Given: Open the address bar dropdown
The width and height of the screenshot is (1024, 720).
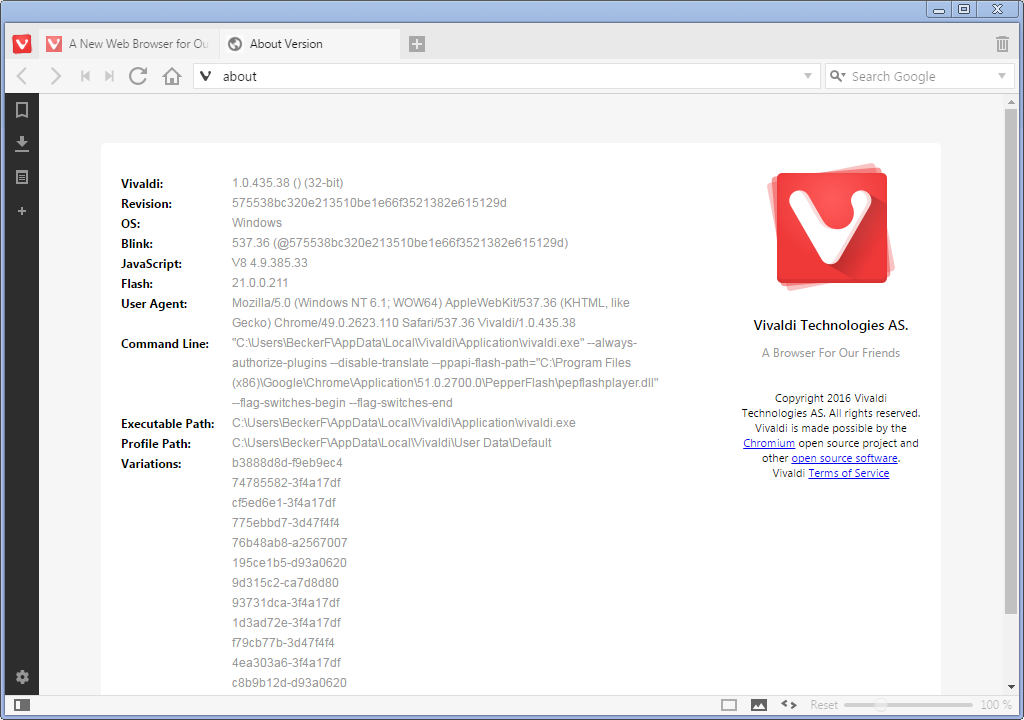Looking at the screenshot, I should pyautogui.click(x=806, y=75).
